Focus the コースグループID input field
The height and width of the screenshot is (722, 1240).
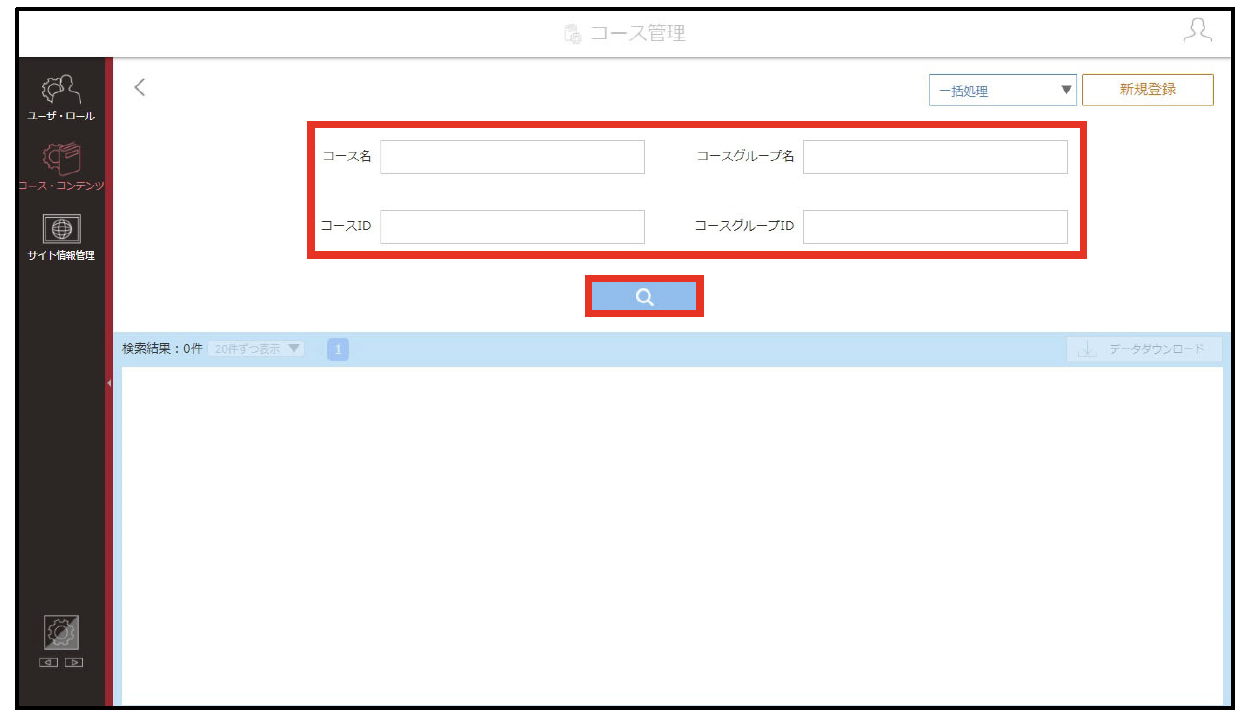click(935, 227)
